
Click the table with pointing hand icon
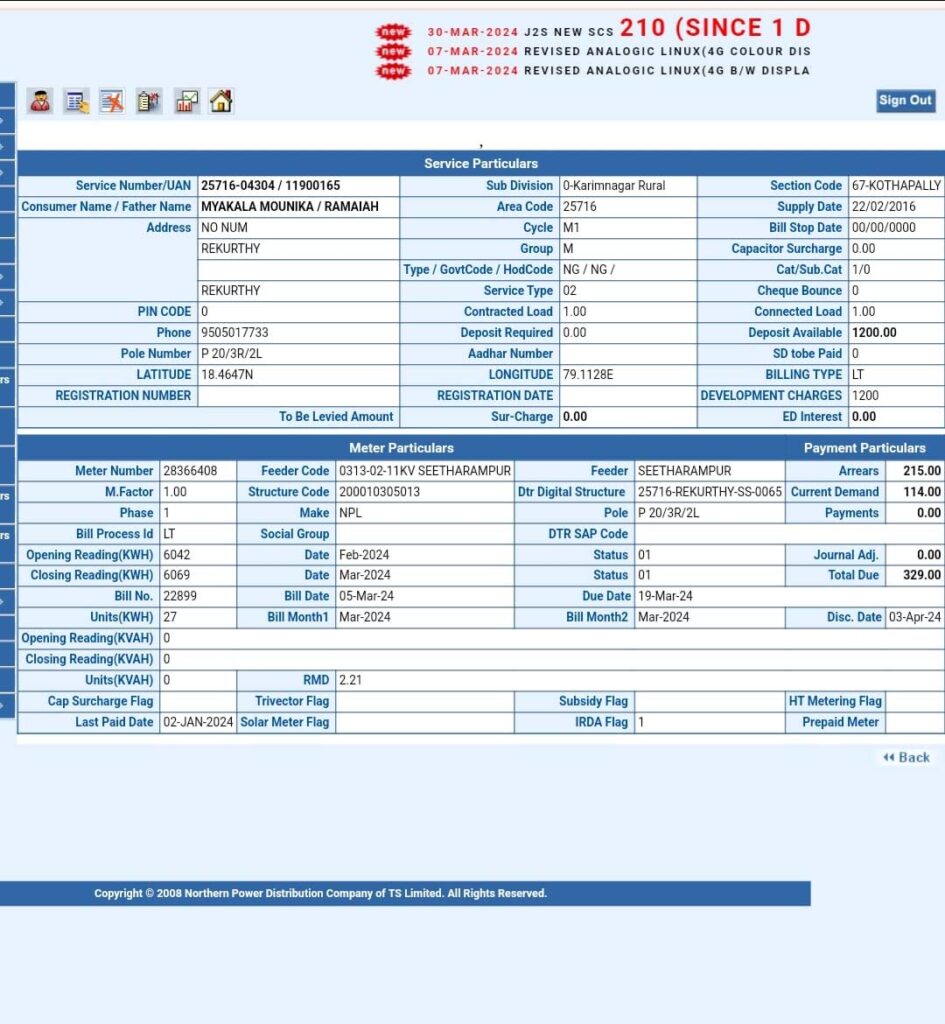(77, 101)
